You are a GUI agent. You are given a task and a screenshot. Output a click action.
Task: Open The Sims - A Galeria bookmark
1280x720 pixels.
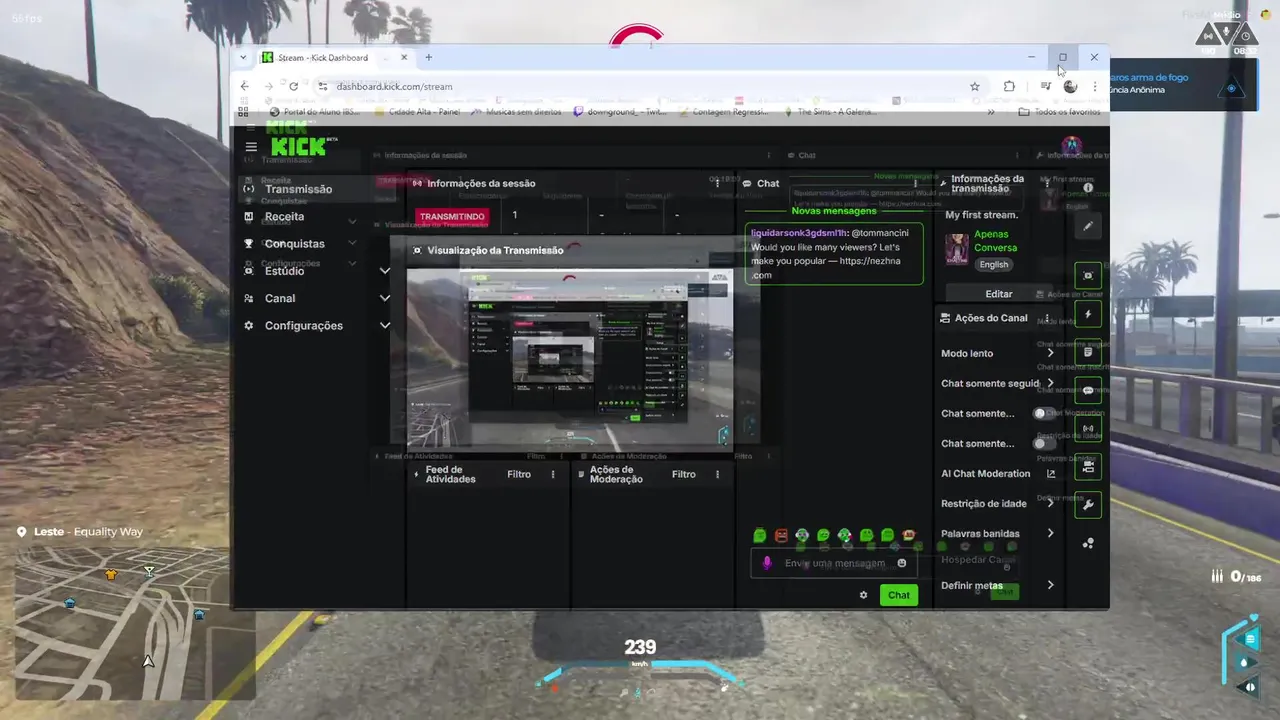click(x=830, y=112)
